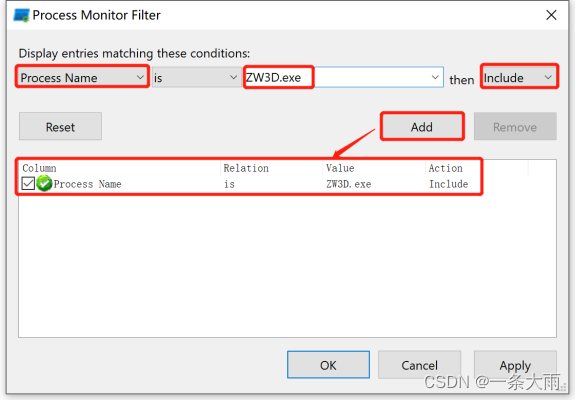This screenshot has width=576, height=400.
Task: Expand the ZW3D.exe value combo box arrow
Action: (x=435, y=78)
